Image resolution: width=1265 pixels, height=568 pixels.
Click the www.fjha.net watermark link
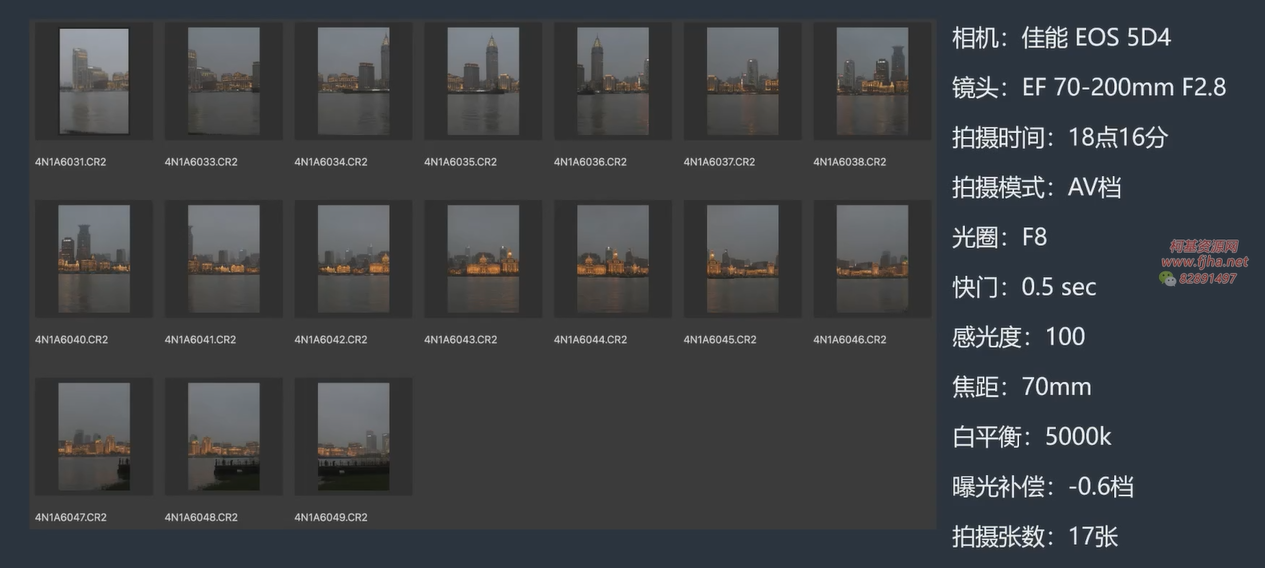1204,262
